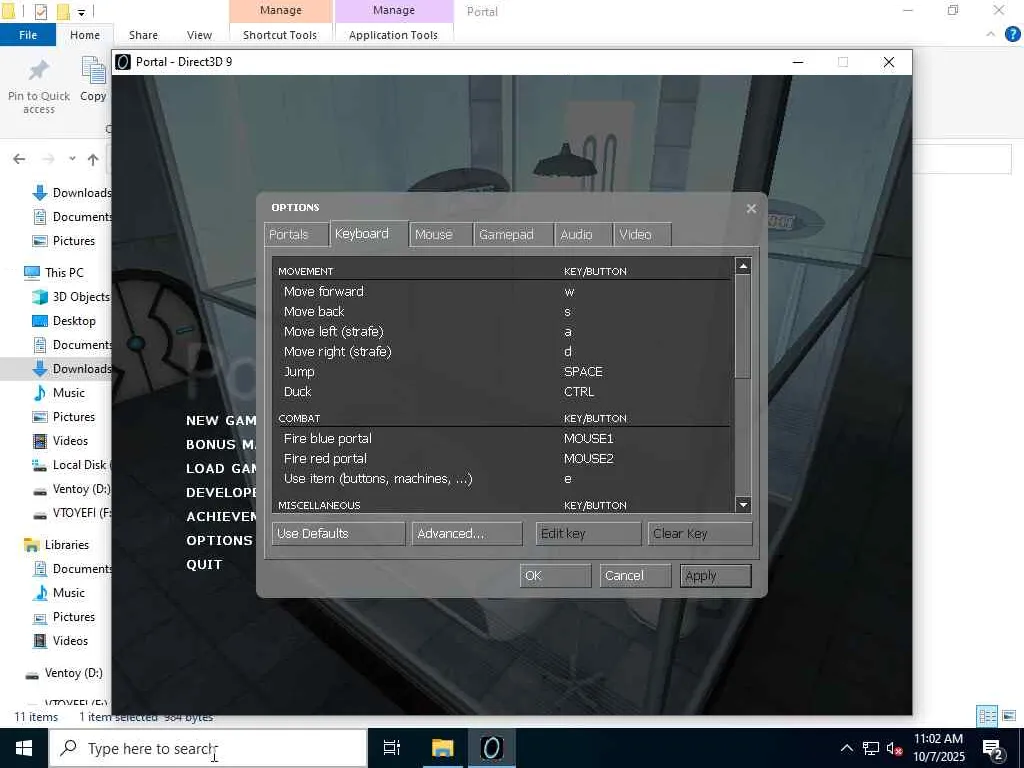
Task: Open Videos under This PC
Action: pyautogui.click(x=61, y=441)
